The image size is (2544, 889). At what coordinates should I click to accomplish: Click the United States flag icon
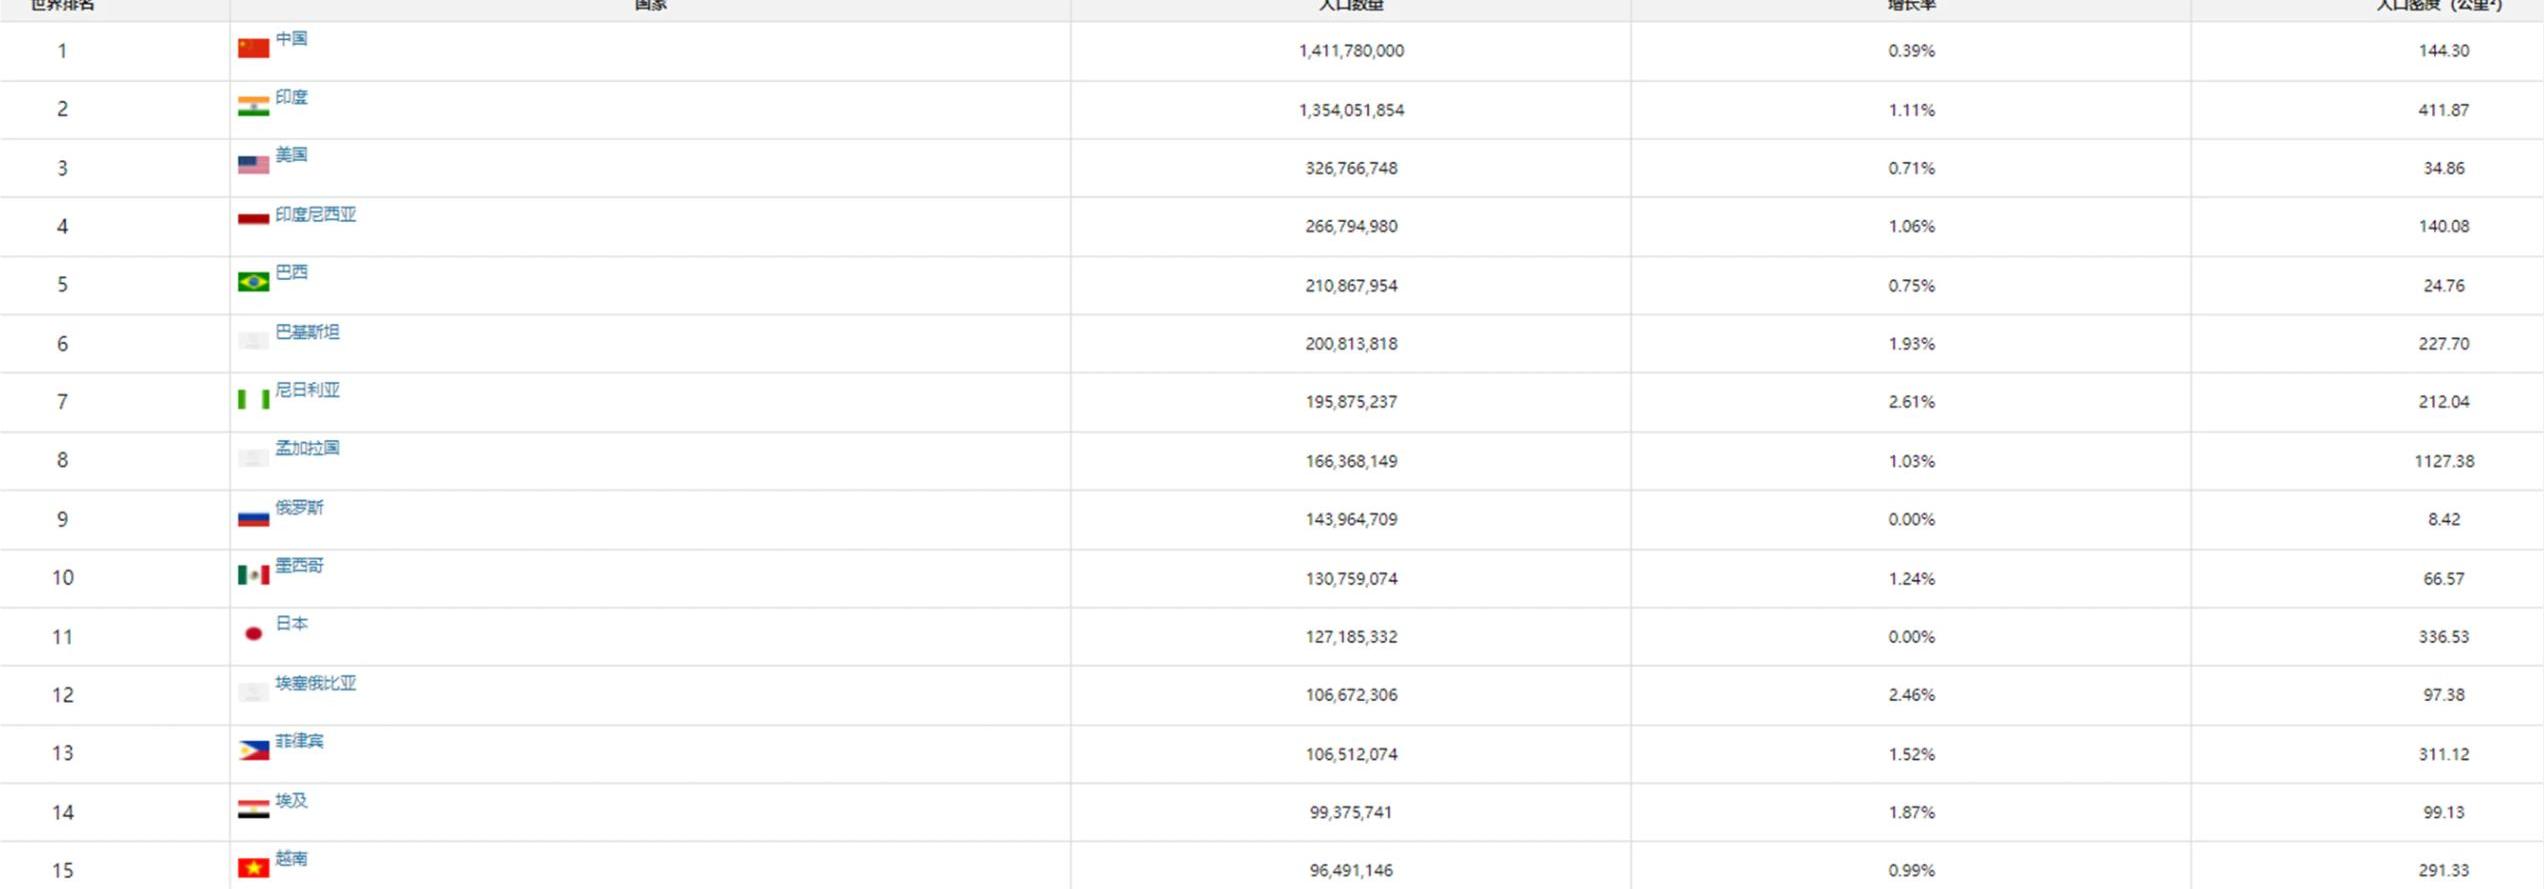point(253,164)
